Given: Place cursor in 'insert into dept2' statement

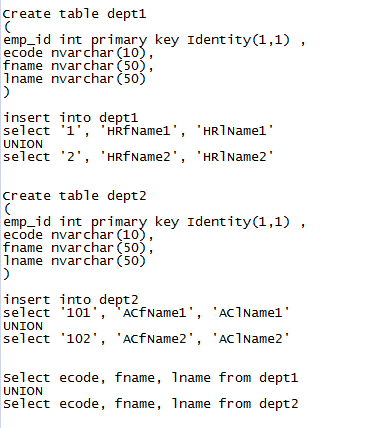Looking at the screenshot, I should coord(70,300).
